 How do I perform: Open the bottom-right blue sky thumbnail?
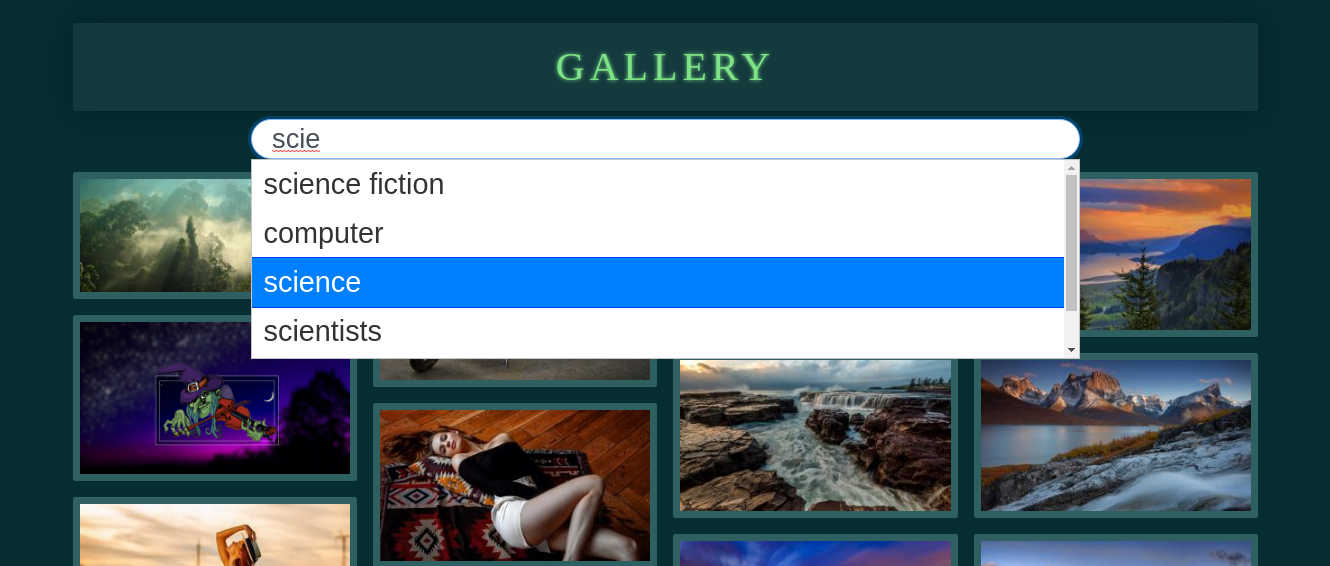1116,553
